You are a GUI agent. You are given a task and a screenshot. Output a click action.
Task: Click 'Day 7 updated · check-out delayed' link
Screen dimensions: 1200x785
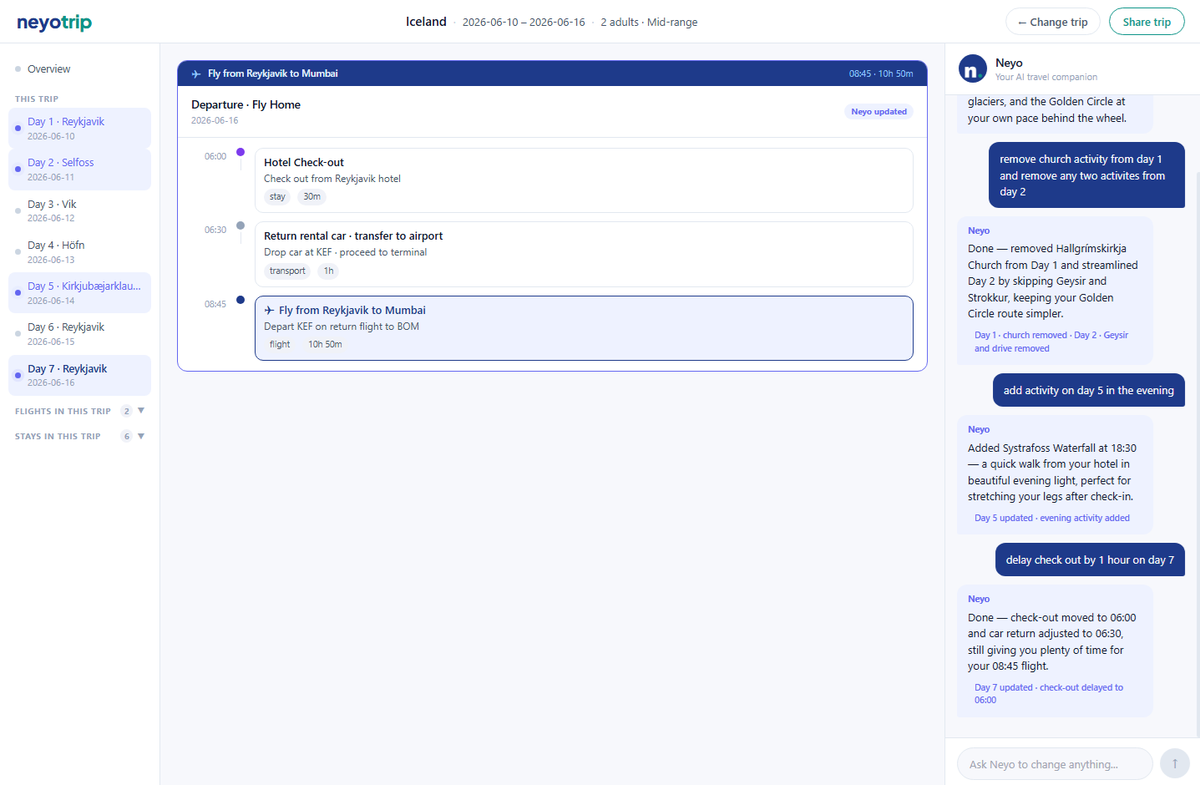(1049, 694)
